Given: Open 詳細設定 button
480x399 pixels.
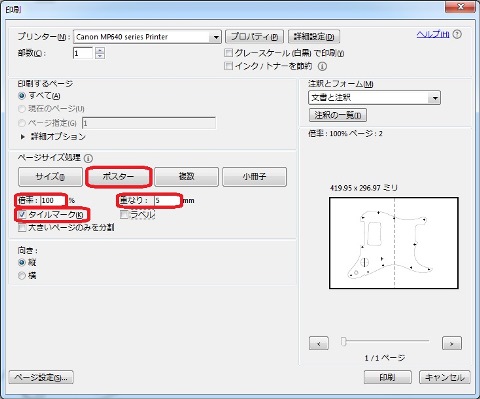Looking at the screenshot, I should [314, 37].
